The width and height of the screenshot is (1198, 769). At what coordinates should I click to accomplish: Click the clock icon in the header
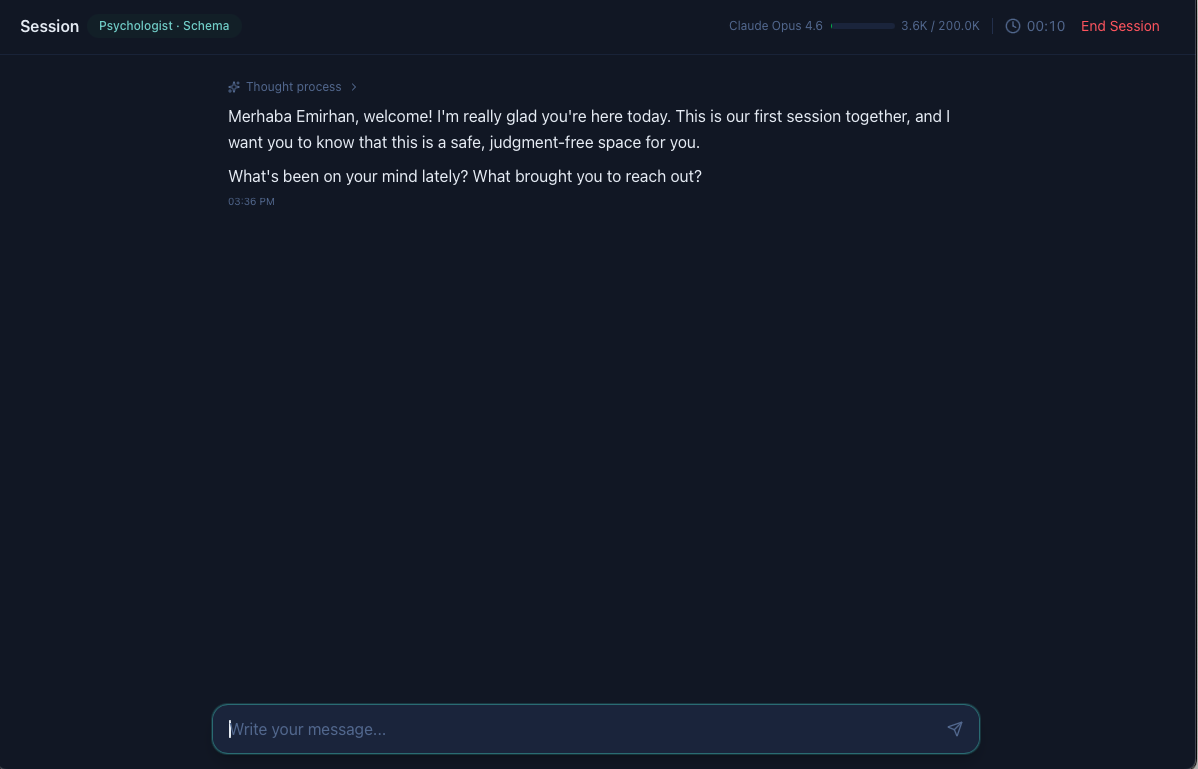pyautogui.click(x=1013, y=26)
